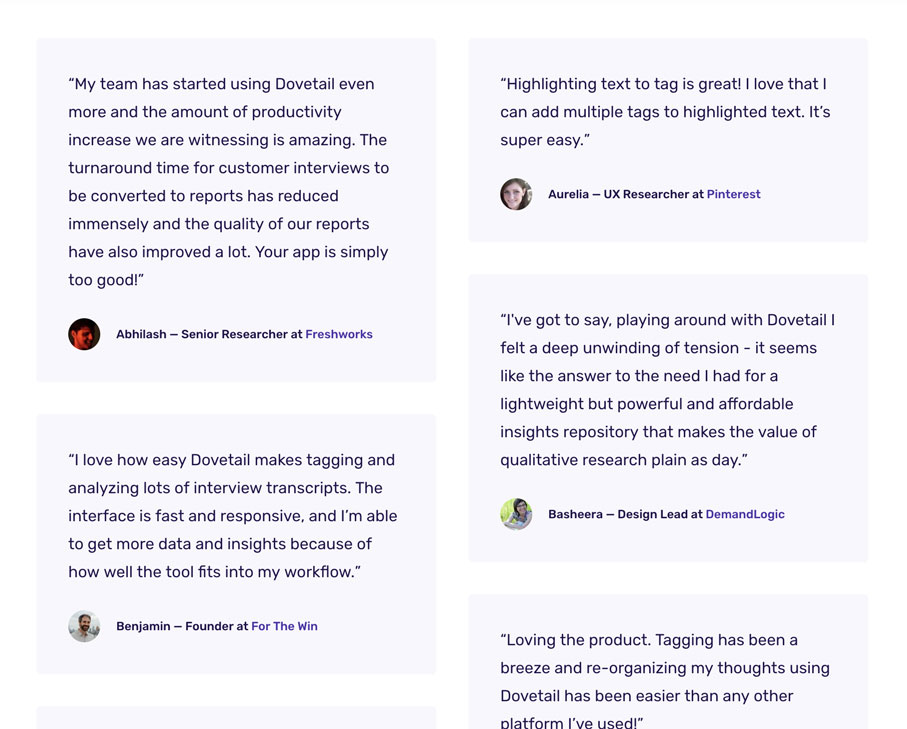Click Aurelia's profile avatar
This screenshot has height=729, width=907.
pos(516,194)
